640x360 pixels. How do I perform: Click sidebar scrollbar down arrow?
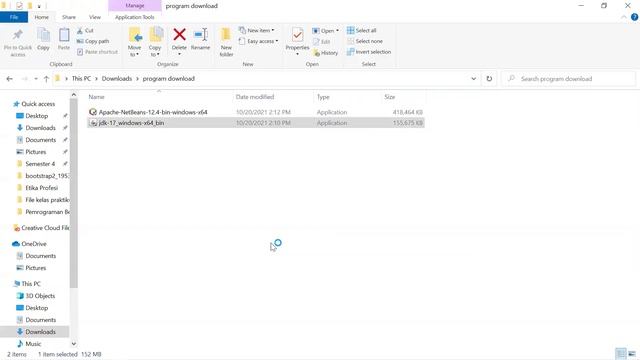point(73,344)
